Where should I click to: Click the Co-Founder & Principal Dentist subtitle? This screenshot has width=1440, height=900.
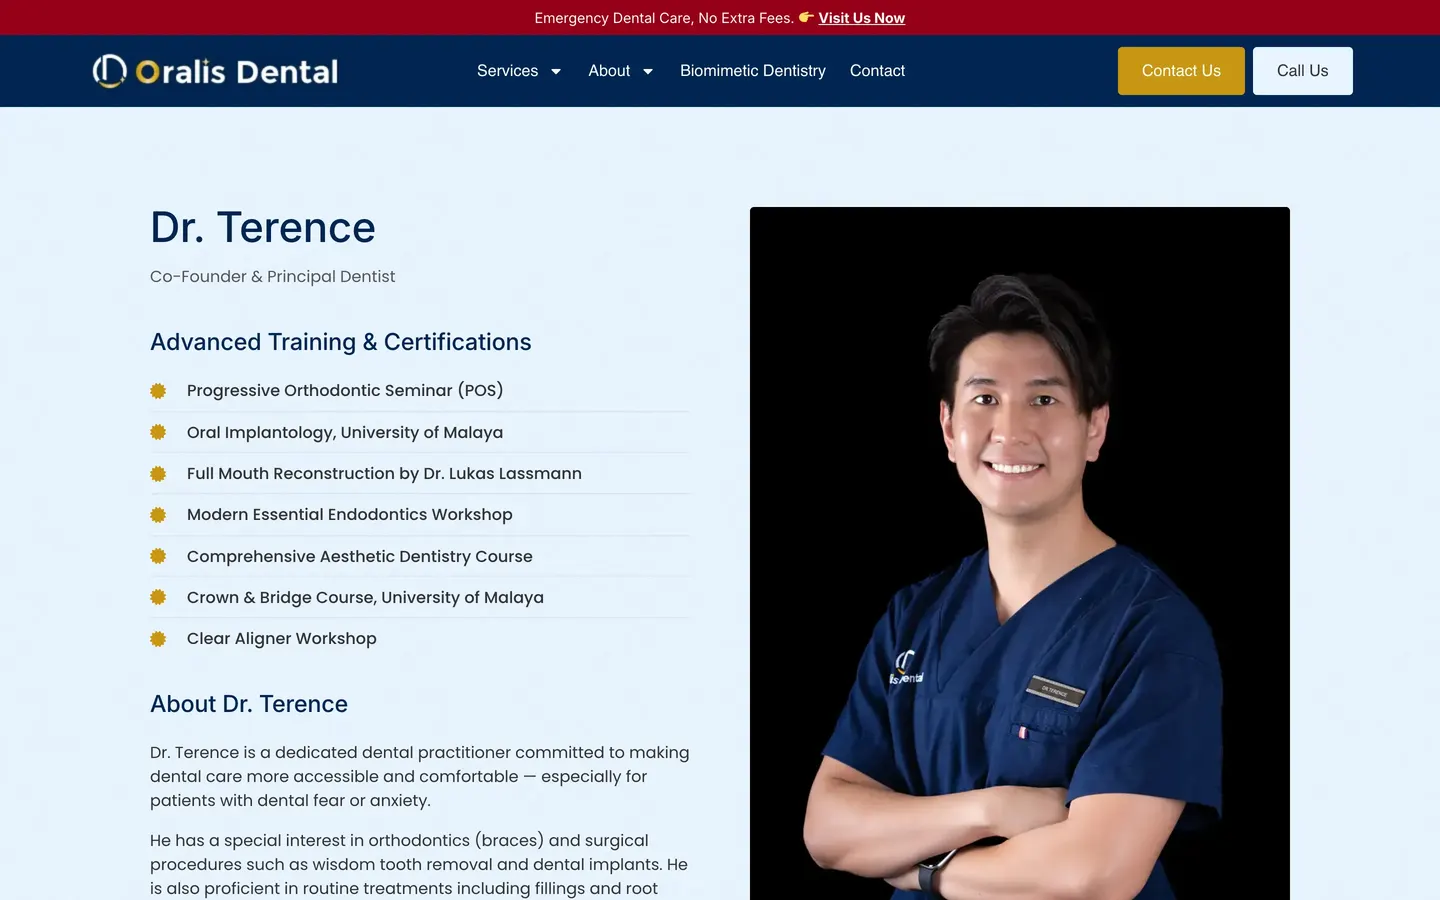tap(272, 276)
